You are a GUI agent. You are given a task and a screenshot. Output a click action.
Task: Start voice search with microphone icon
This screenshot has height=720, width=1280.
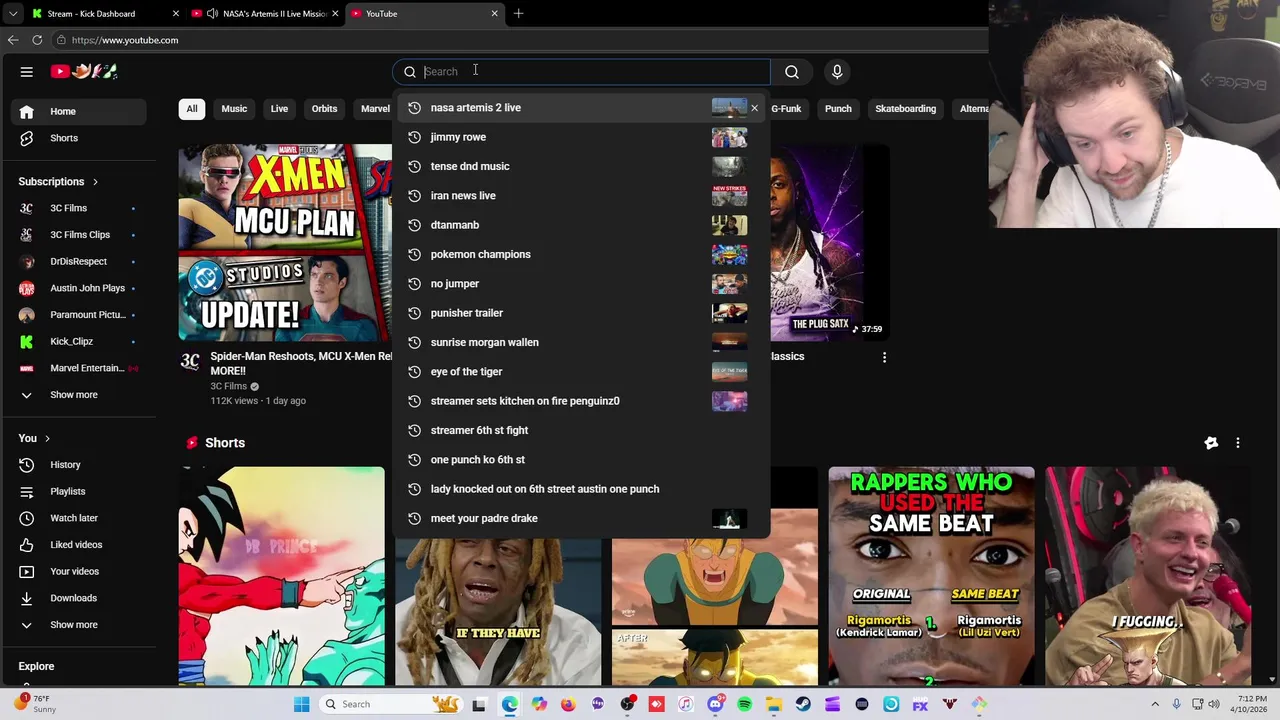click(x=837, y=71)
